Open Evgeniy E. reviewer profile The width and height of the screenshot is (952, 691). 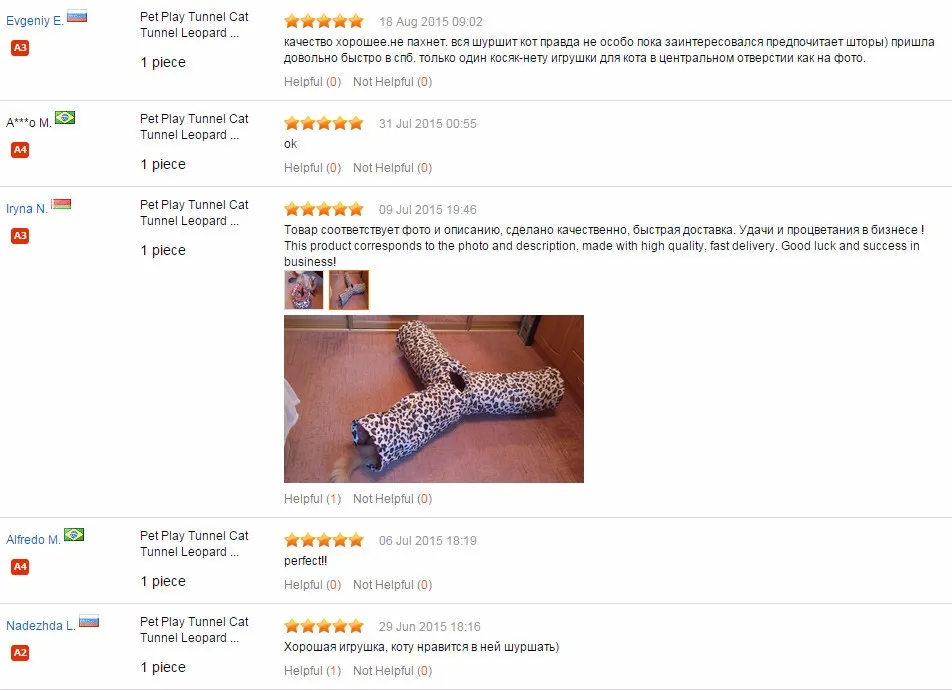point(35,21)
